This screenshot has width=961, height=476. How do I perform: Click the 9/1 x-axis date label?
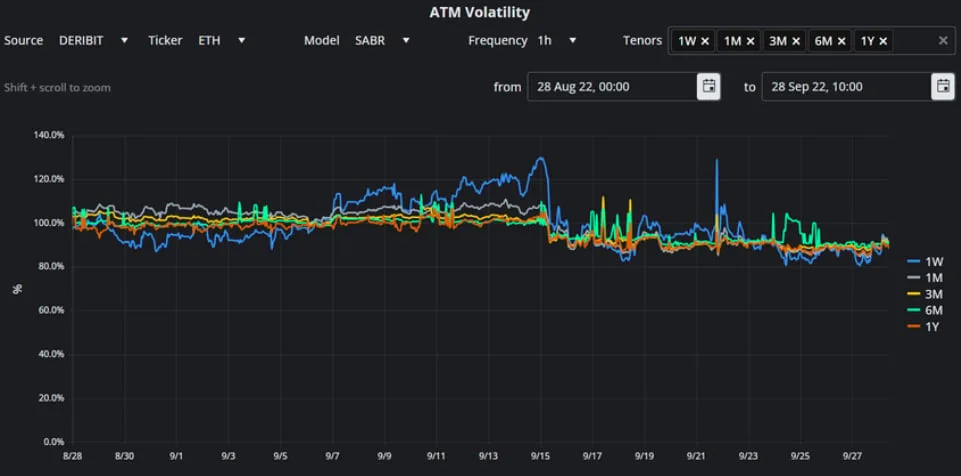(177, 456)
